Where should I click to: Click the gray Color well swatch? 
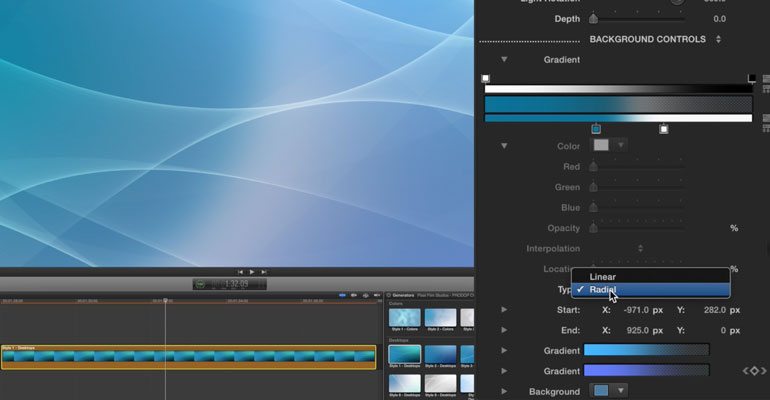point(601,145)
